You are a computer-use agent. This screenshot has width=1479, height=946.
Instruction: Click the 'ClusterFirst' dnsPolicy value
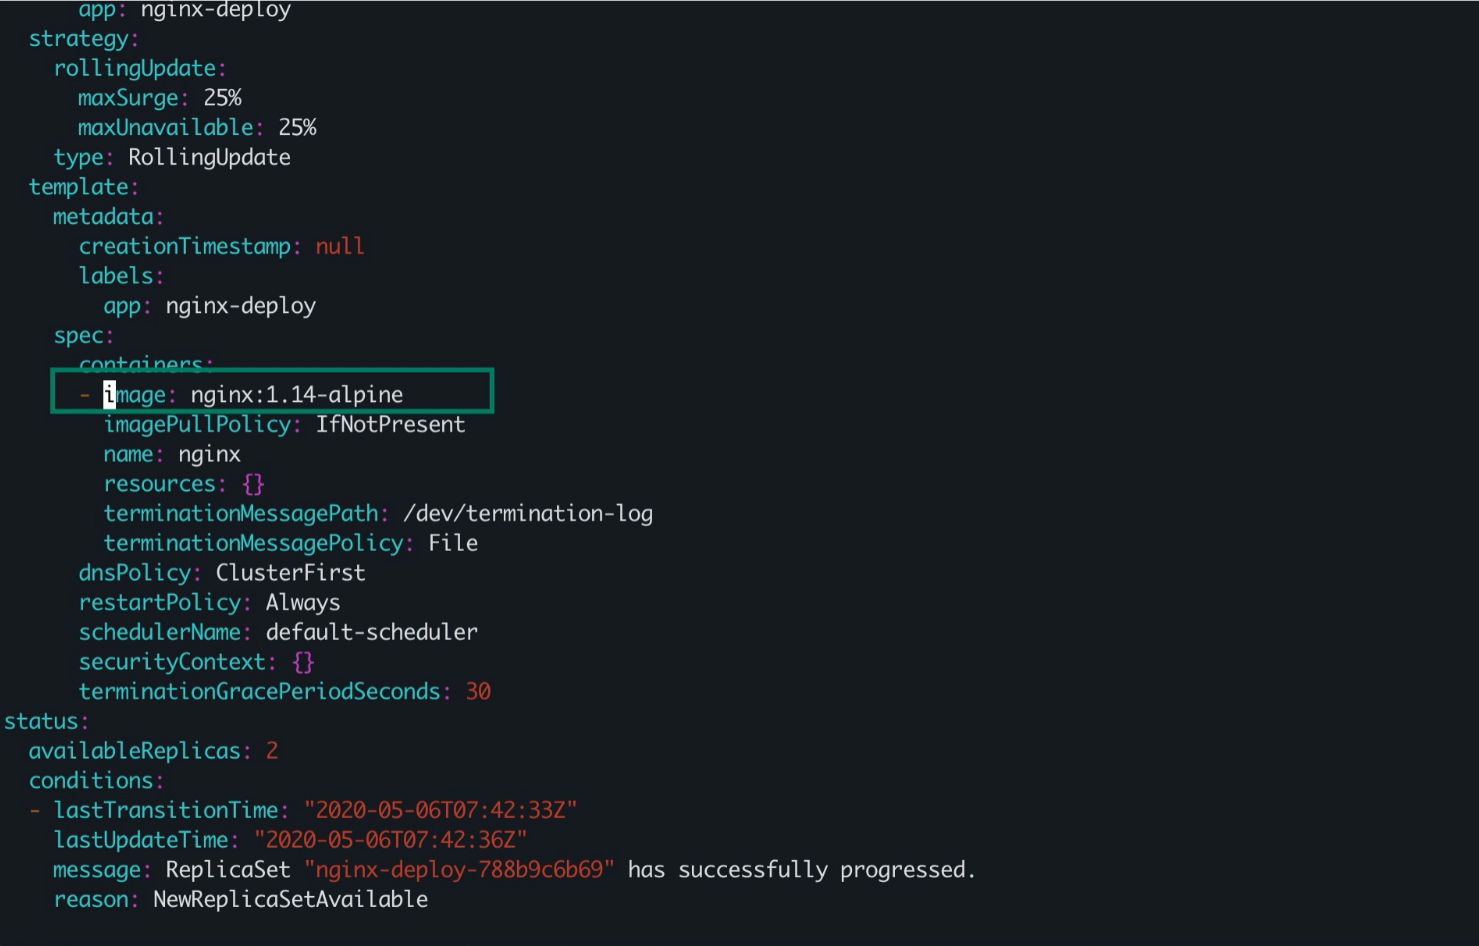coord(290,573)
